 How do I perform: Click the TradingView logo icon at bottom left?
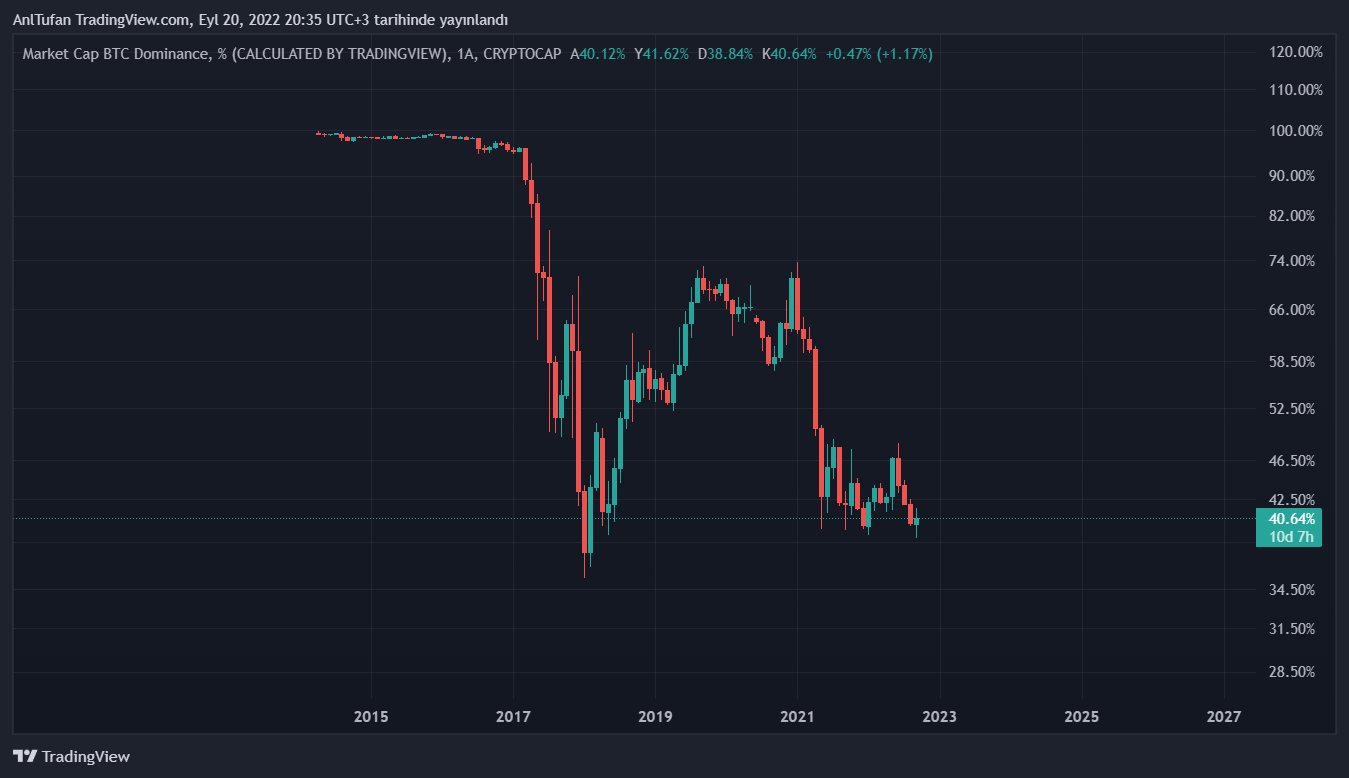25,757
